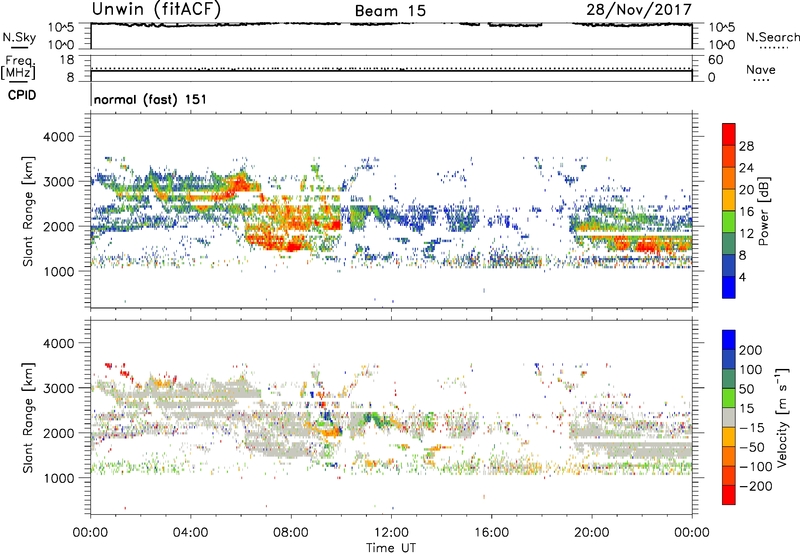The height and width of the screenshot is (554, 800).
Task: Click the left '10^5' noise scale value
Action: (62, 28)
